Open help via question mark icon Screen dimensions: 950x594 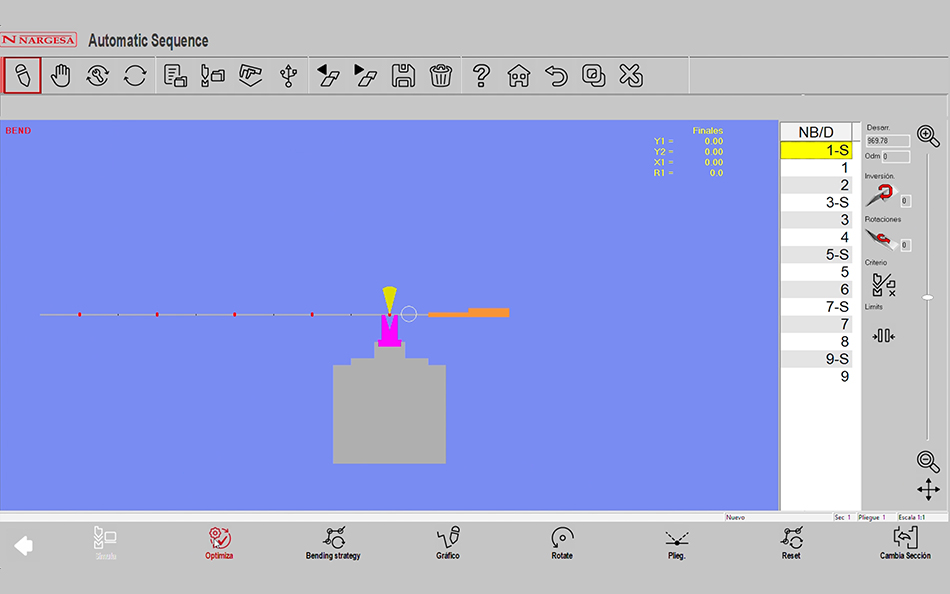pyautogui.click(x=481, y=76)
